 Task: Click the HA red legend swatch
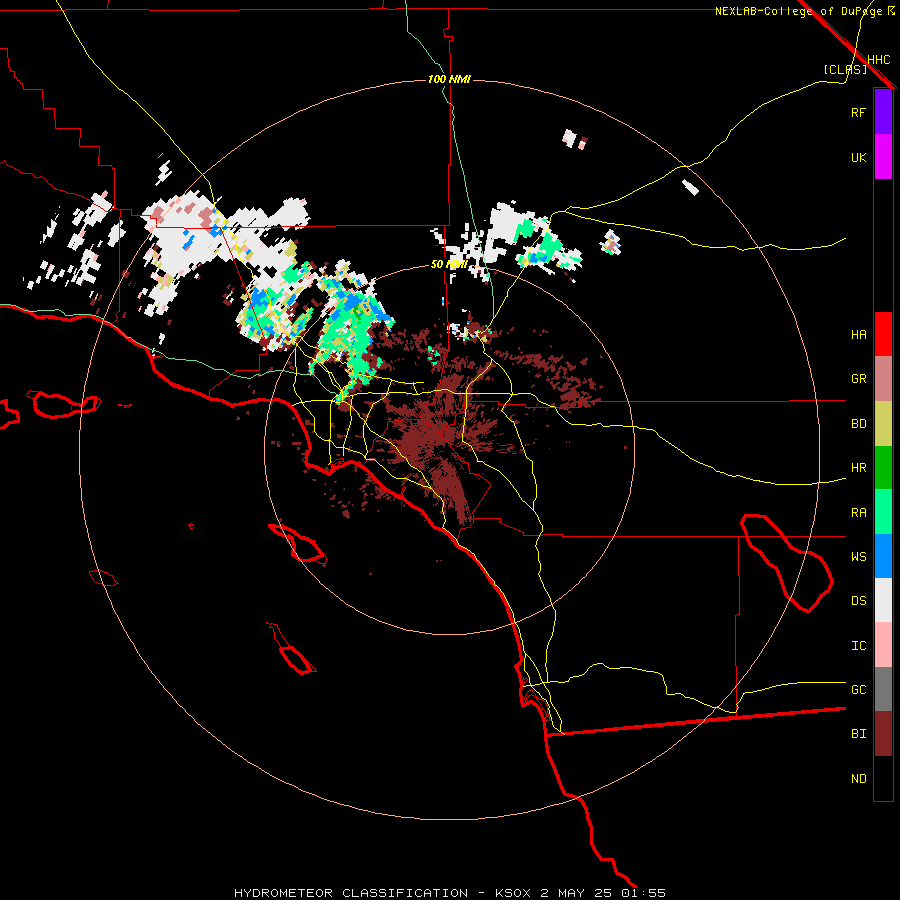(x=883, y=334)
